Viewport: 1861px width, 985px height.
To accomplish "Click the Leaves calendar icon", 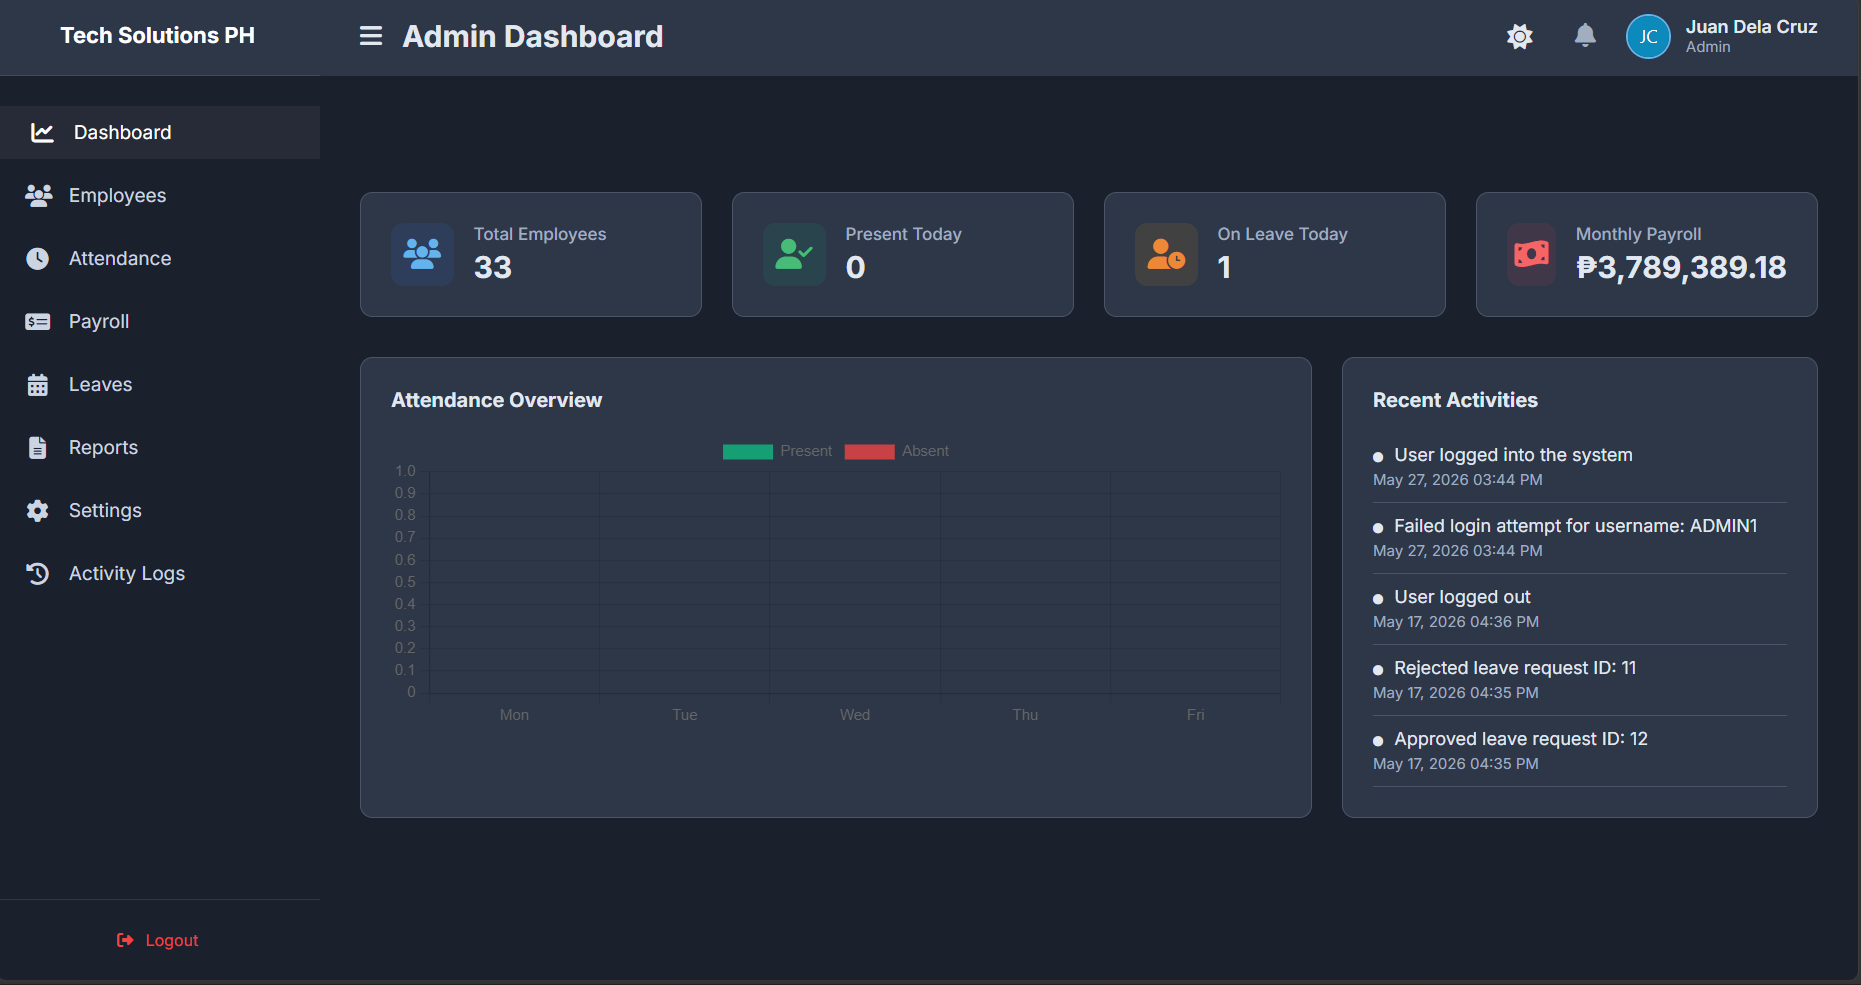I will [x=38, y=385].
